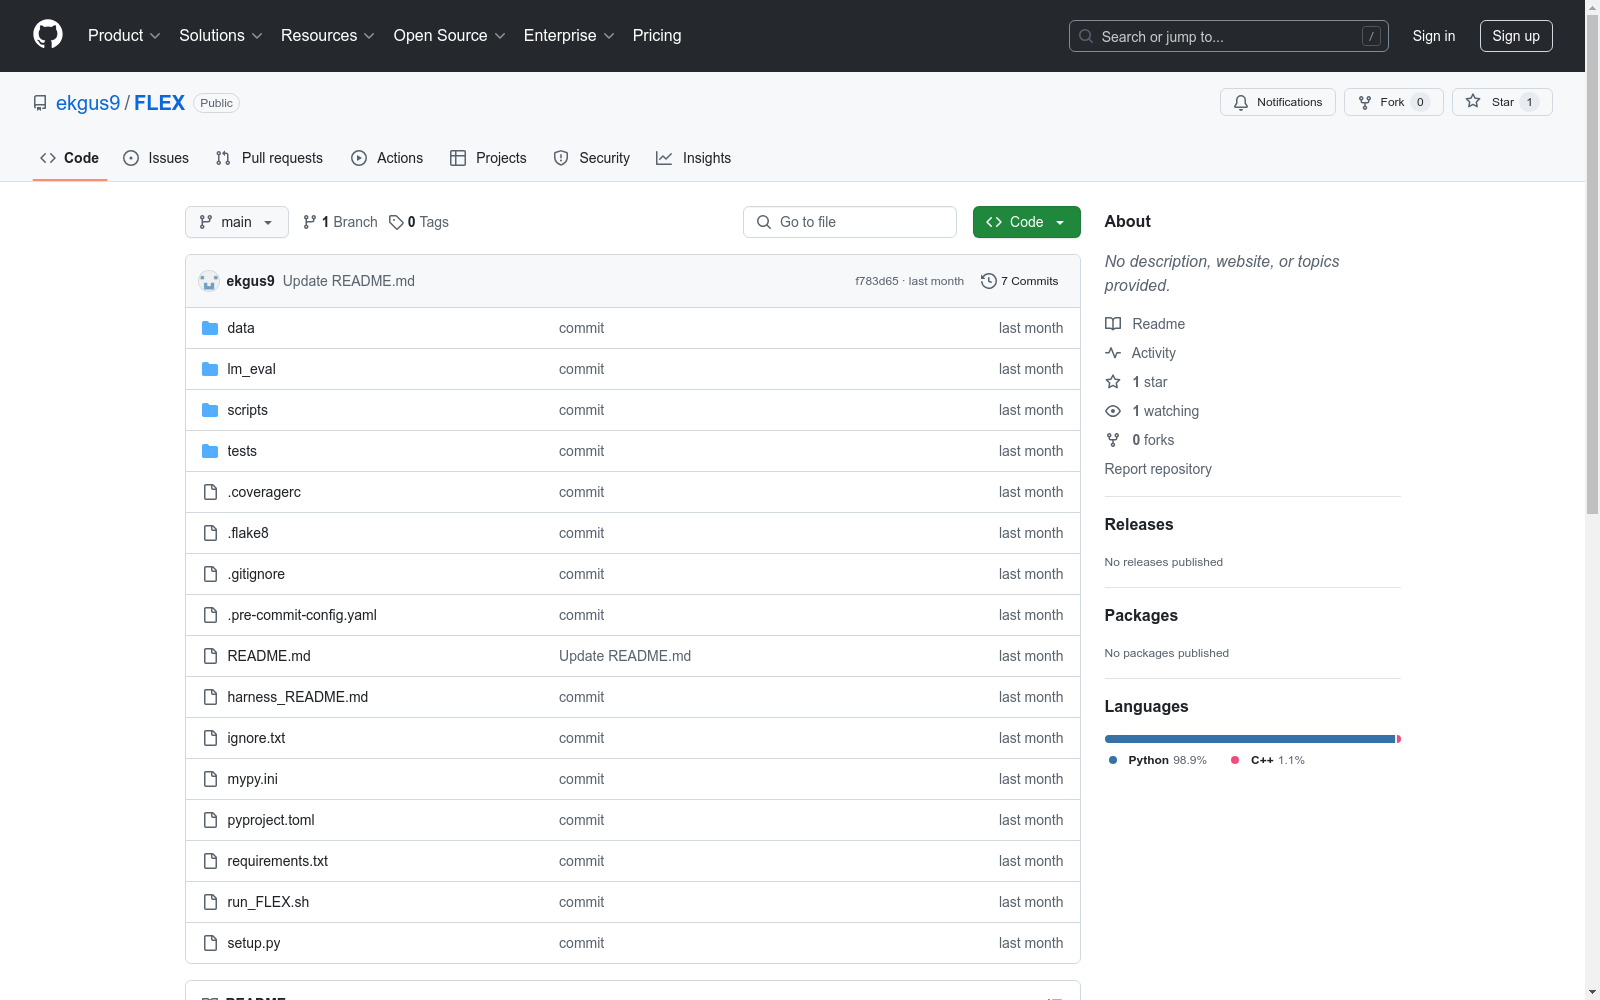1600x1000 pixels.
Task: Click the C++ pink language dot
Action: 1235,760
